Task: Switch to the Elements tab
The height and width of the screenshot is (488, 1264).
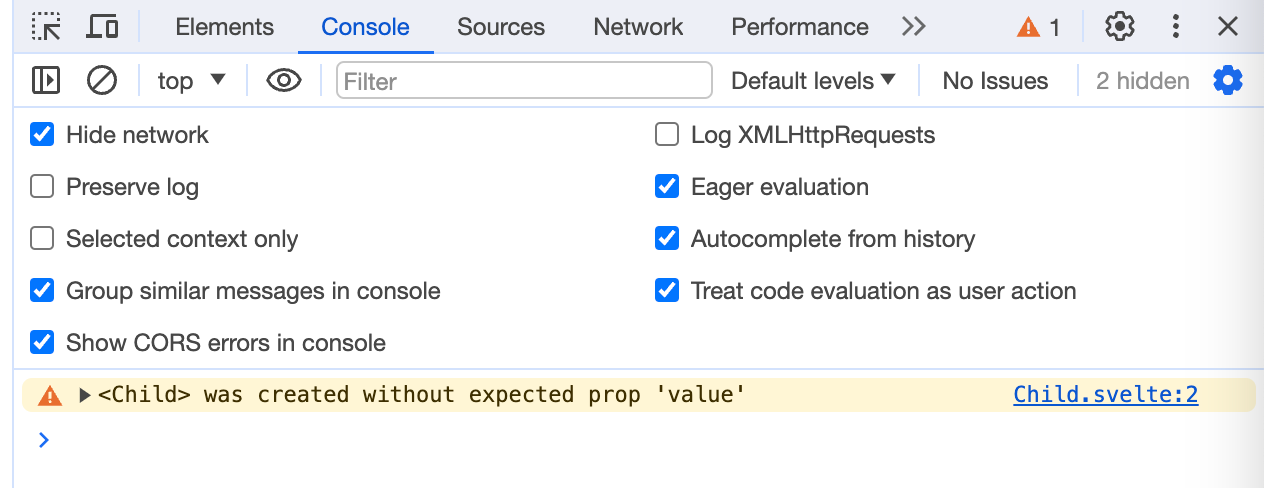Action: (x=224, y=27)
